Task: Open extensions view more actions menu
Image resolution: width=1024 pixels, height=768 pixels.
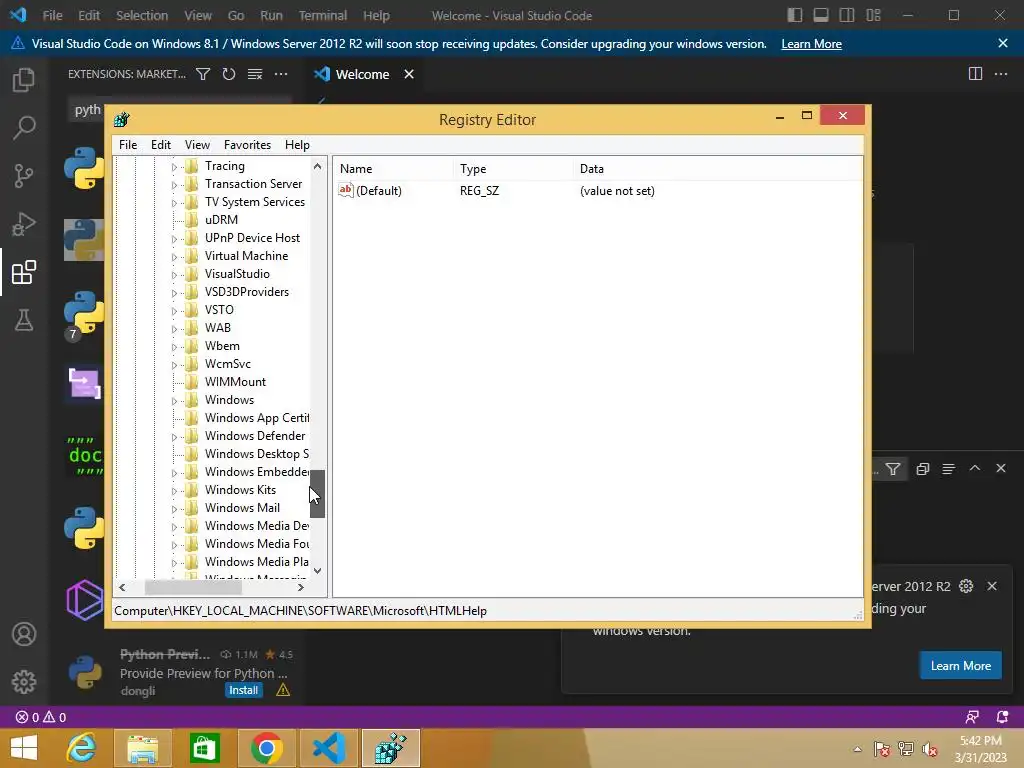Action: 281,74
